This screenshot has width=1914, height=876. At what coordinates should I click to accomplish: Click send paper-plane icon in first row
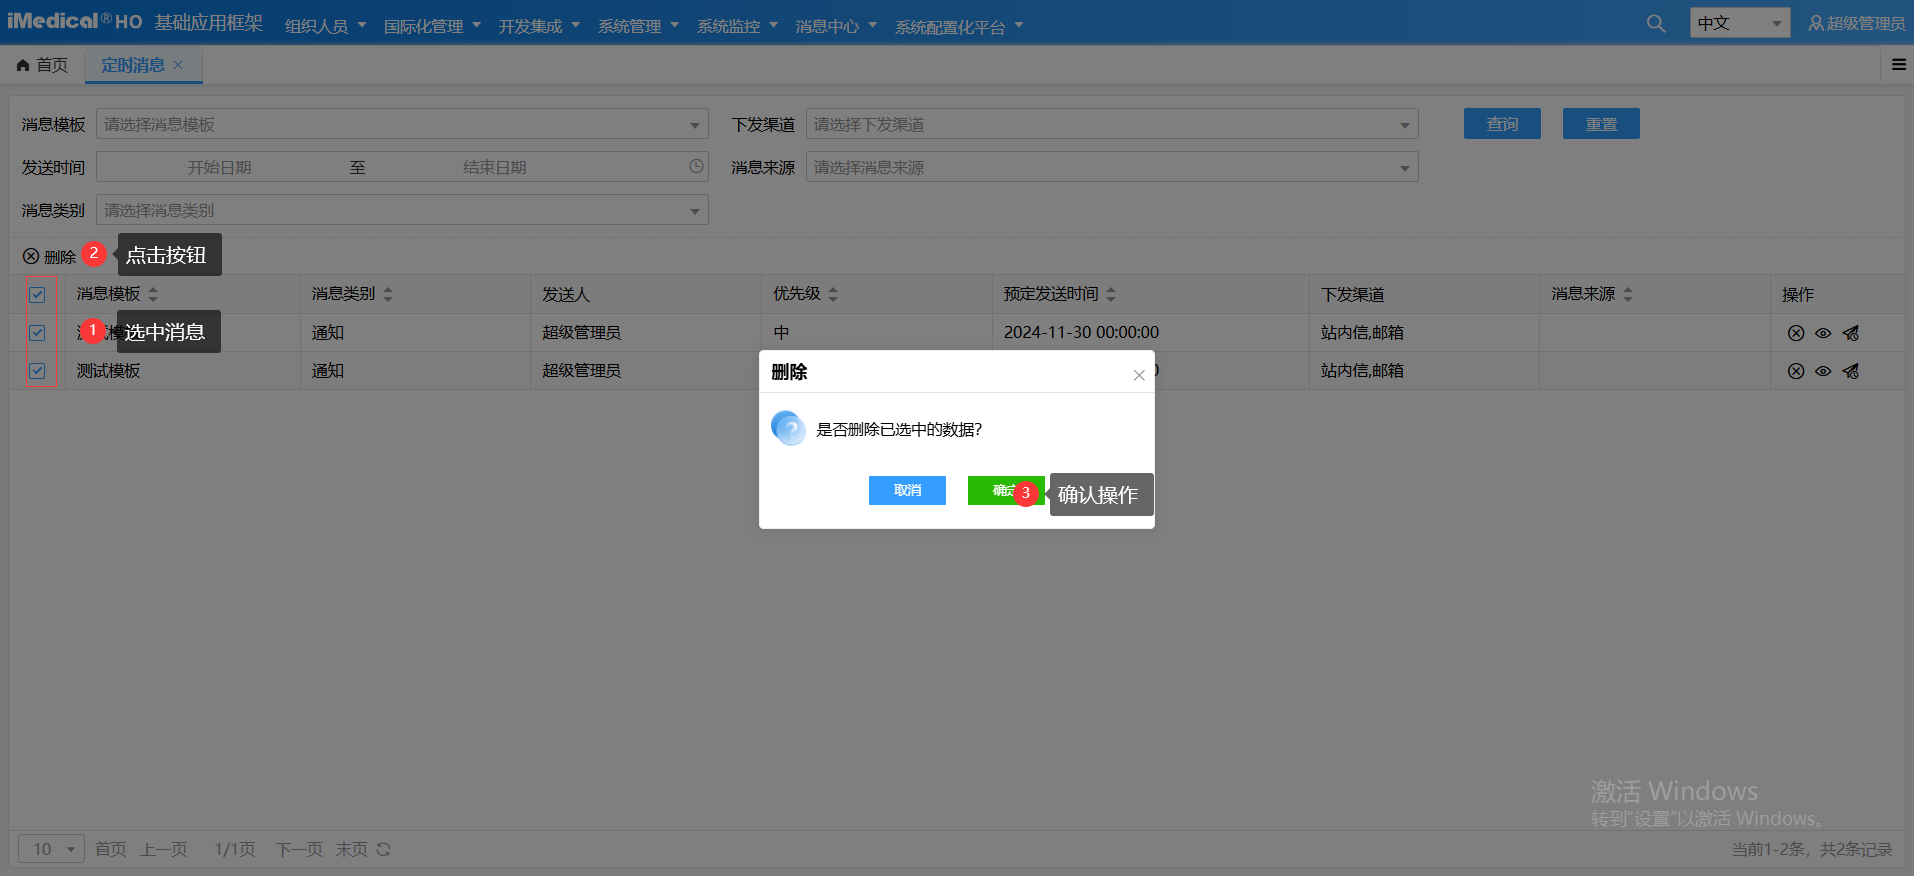tap(1851, 333)
